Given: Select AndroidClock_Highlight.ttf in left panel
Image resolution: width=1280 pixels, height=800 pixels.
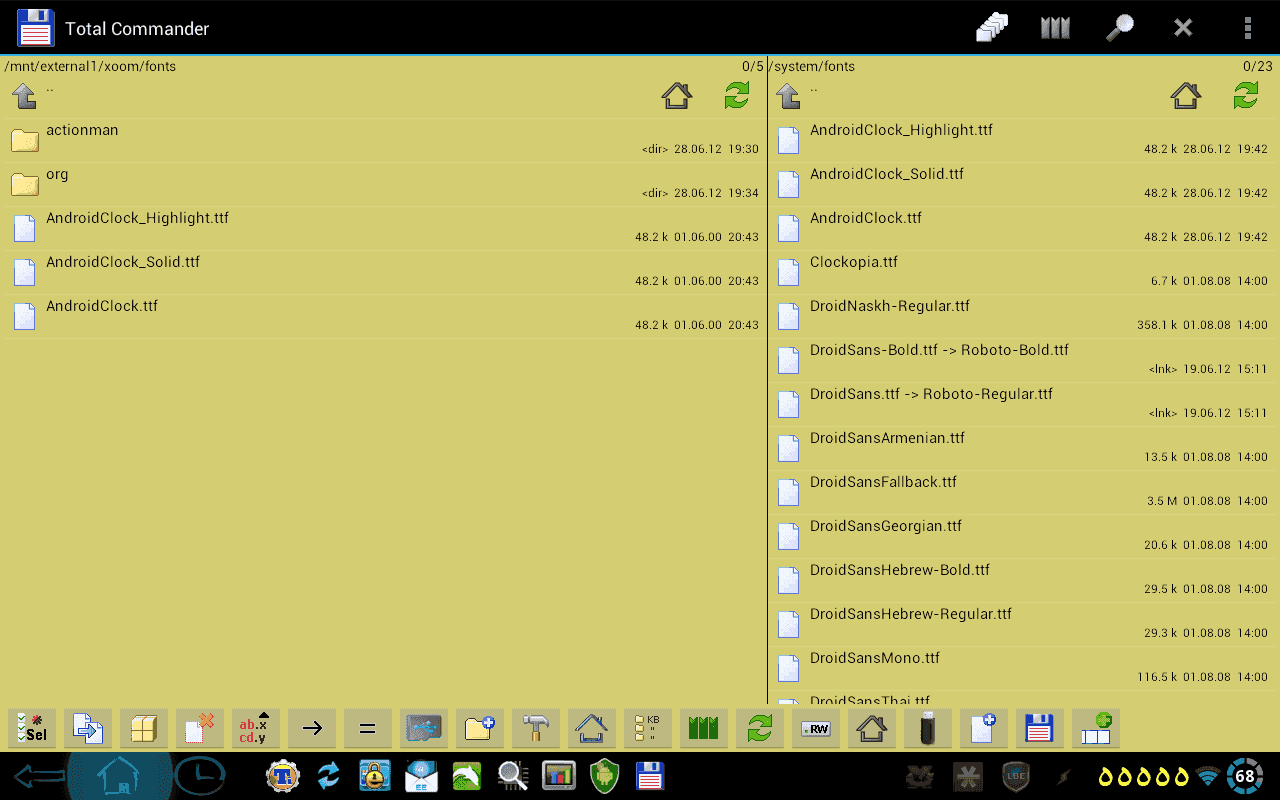Looking at the screenshot, I should click(x=384, y=228).
